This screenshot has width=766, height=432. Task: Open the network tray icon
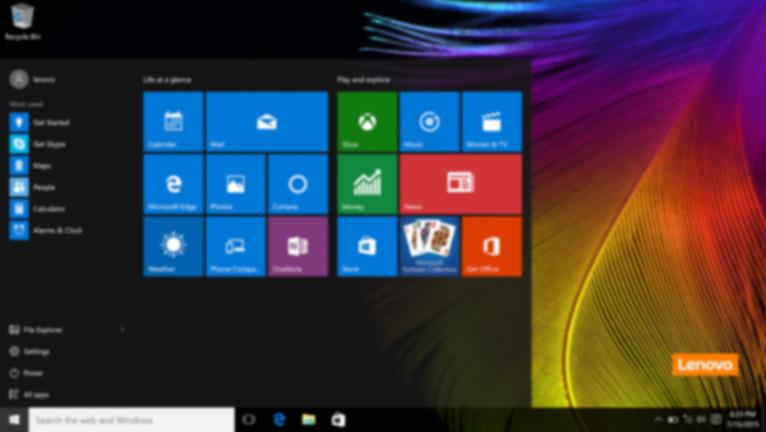[x=688, y=419]
